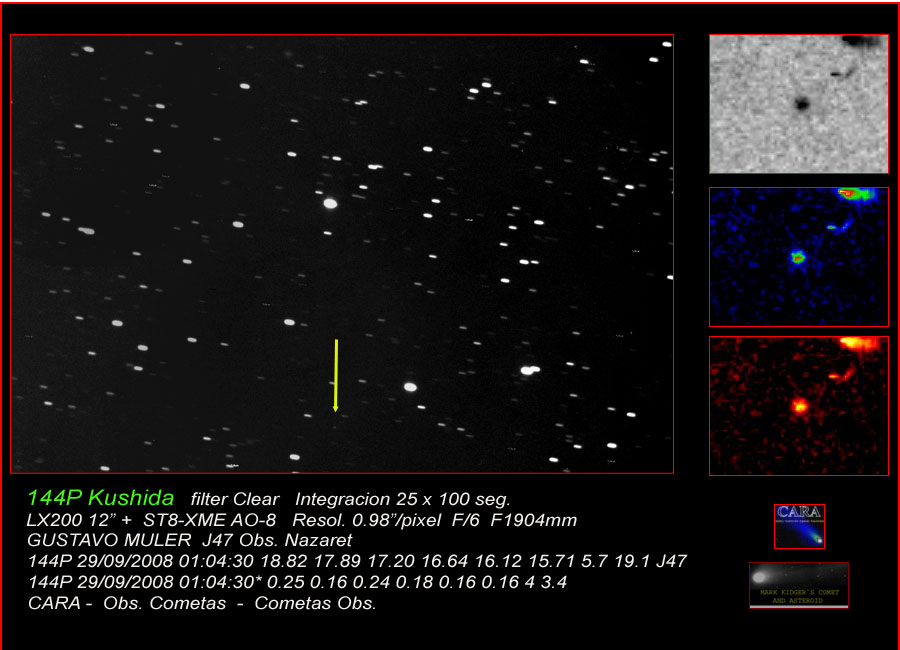Click the 'filter Clear' text
The height and width of the screenshot is (650, 900).
click(235, 499)
